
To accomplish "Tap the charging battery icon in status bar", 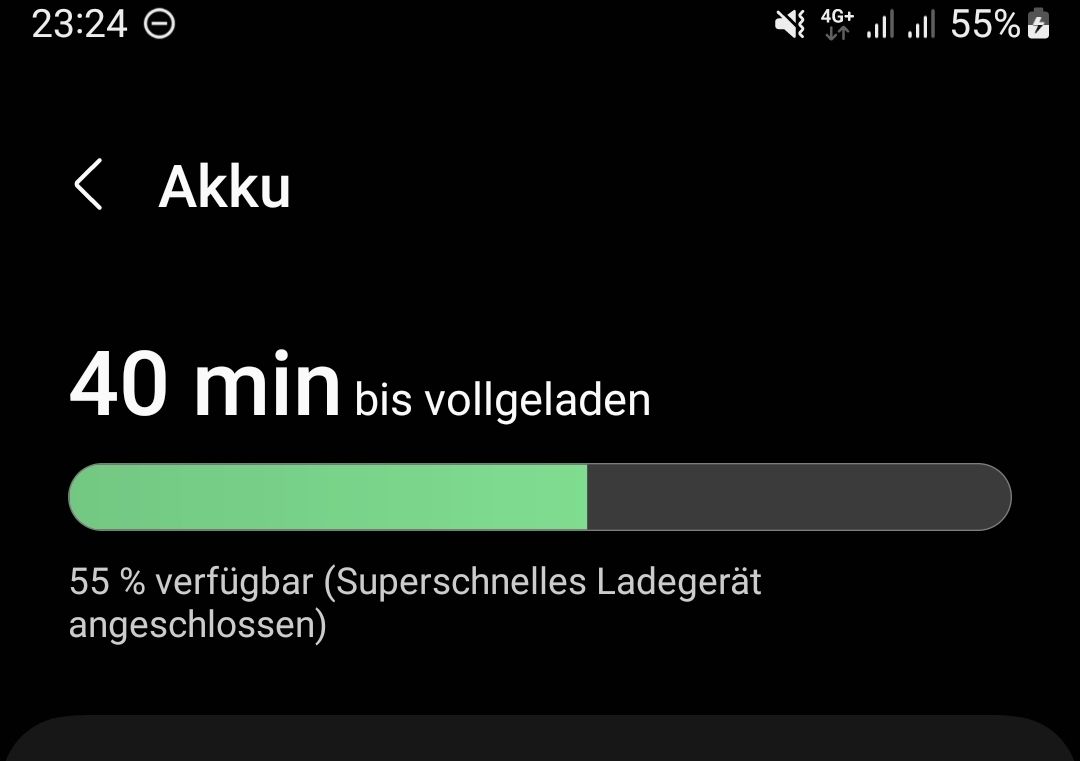I will (x=1038, y=24).
